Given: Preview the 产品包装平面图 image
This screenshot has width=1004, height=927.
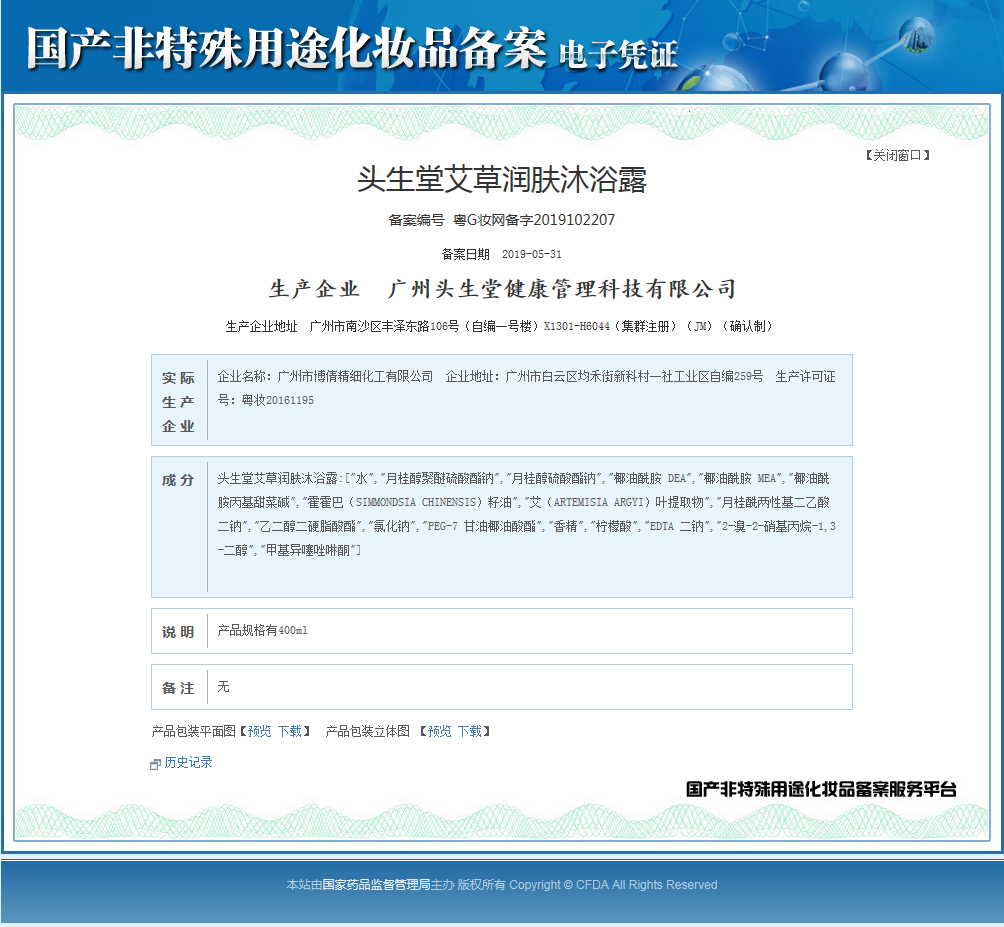Looking at the screenshot, I should tap(259, 731).
